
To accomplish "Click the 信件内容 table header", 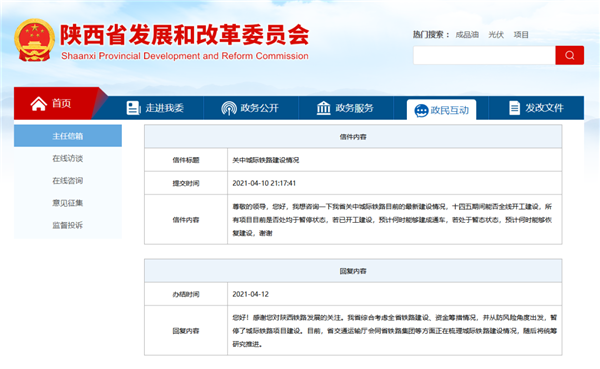I will (353, 137).
